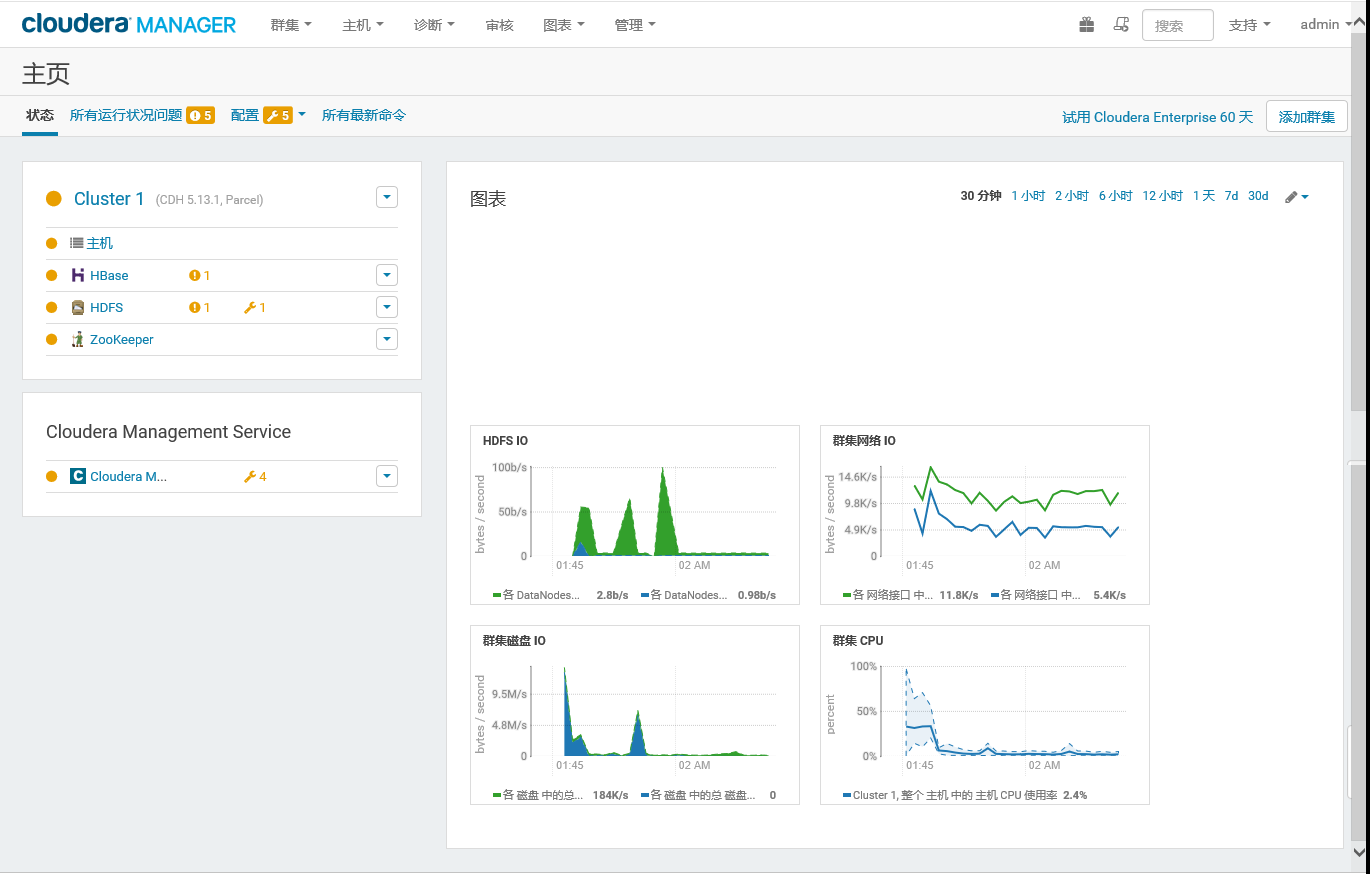This screenshot has height=874, width=1370.
Task: Open the 主机 link under Cluster 1
Action: coord(100,243)
